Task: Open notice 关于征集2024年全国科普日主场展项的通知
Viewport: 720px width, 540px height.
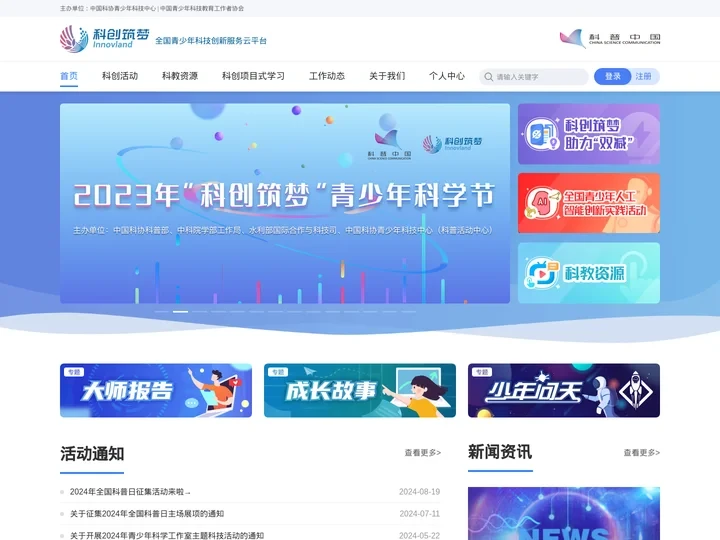Action: (x=147, y=514)
